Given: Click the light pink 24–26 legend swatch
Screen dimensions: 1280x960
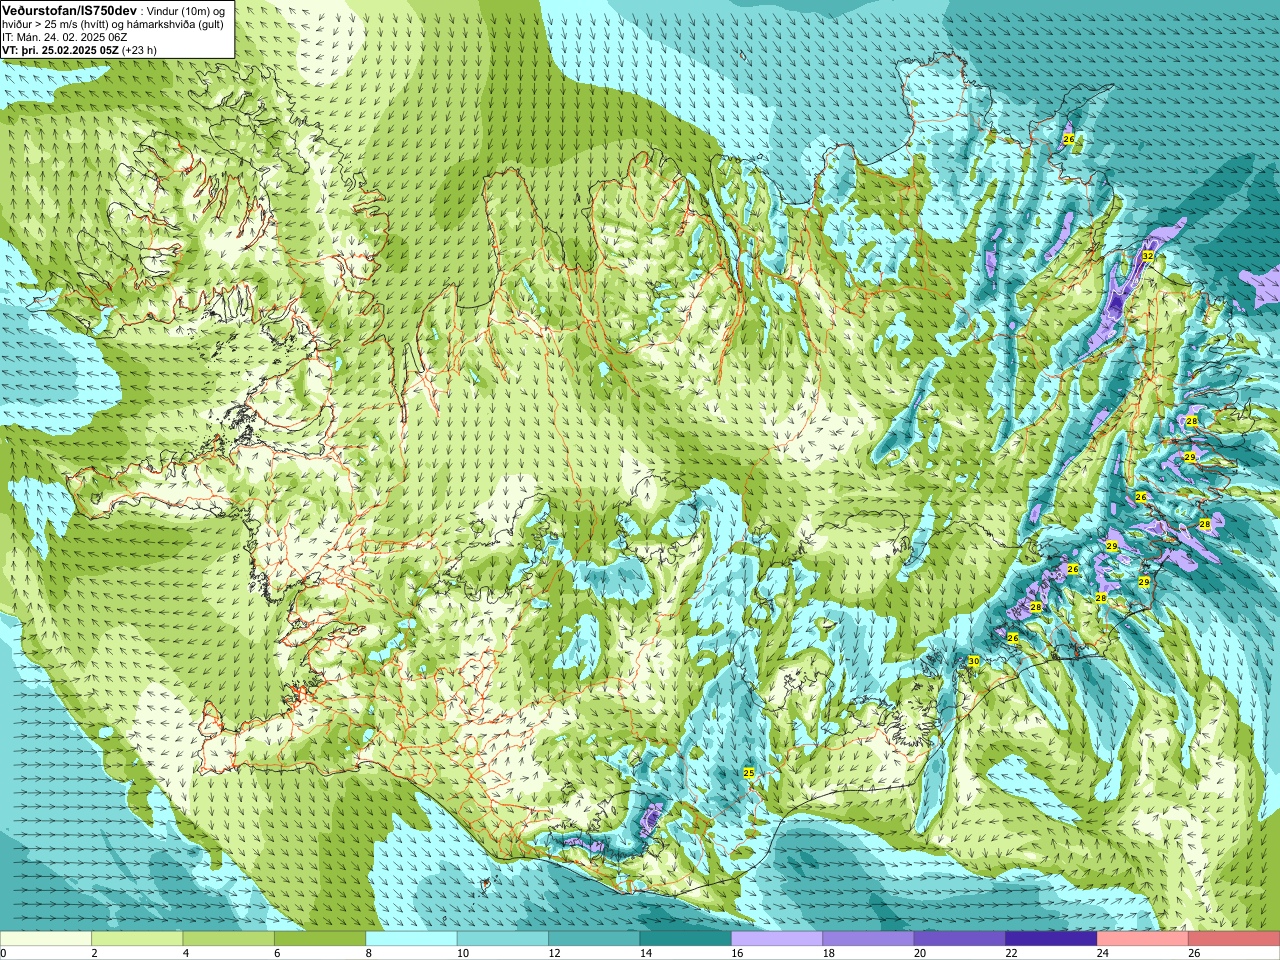Looking at the screenshot, I should click(1143, 939).
